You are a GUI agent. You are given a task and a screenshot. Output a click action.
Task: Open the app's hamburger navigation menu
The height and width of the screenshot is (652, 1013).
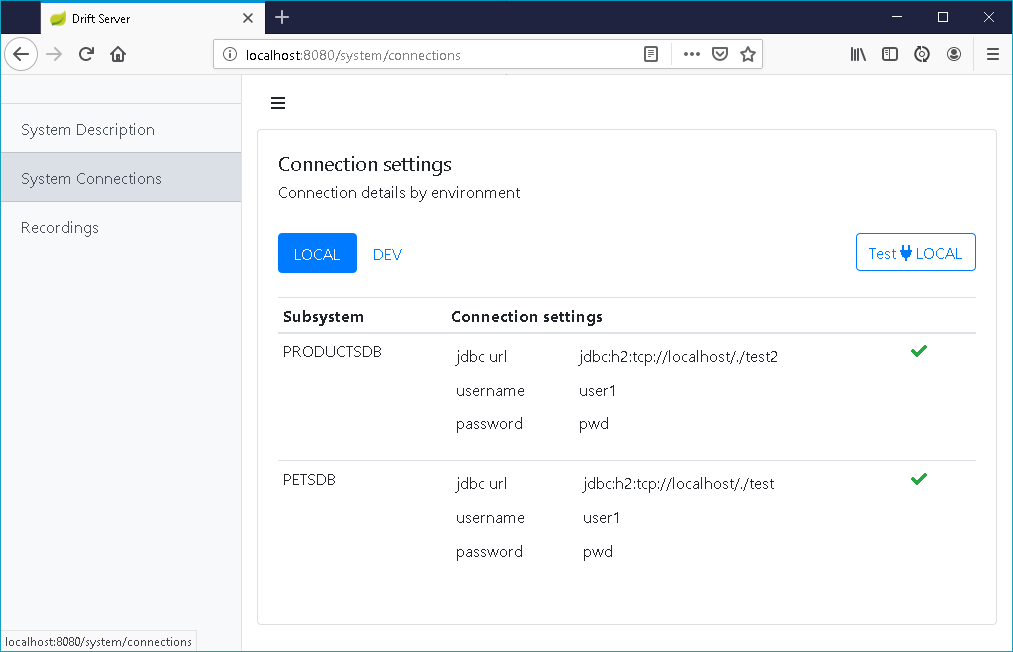point(277,102)
